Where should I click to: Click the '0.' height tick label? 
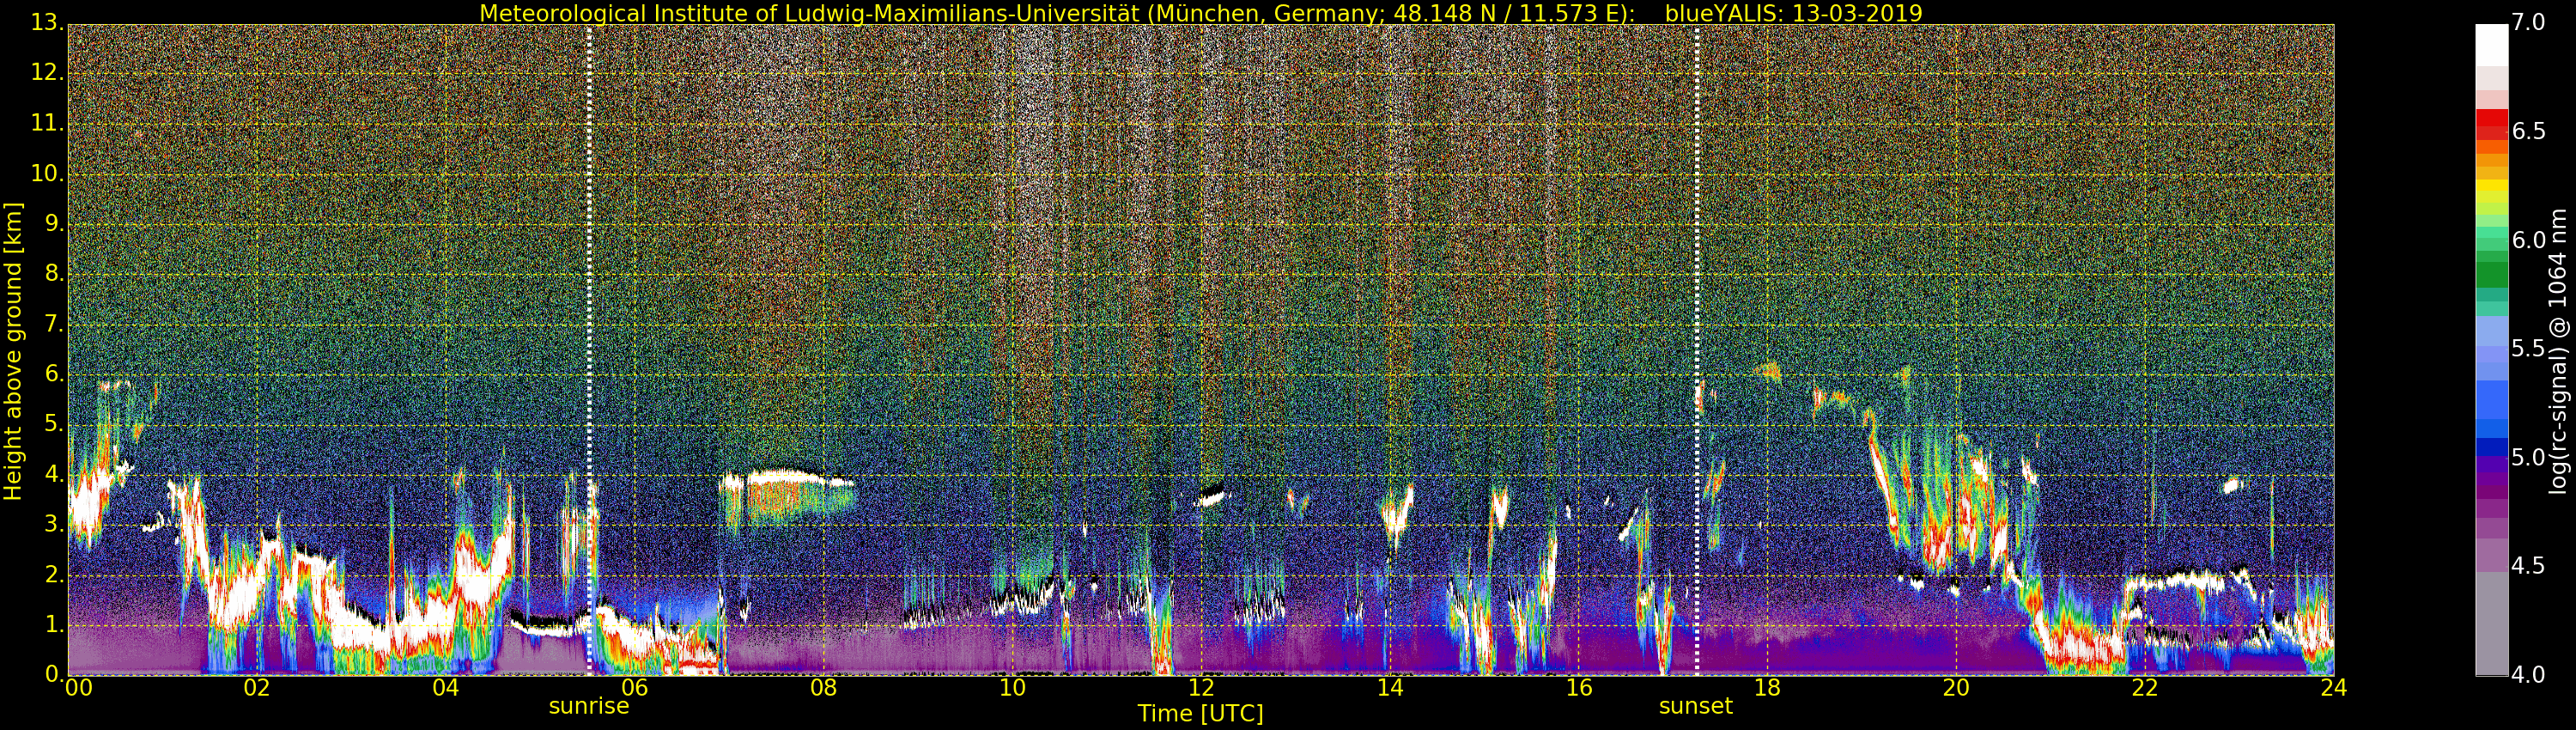click(x=53, y=674)
